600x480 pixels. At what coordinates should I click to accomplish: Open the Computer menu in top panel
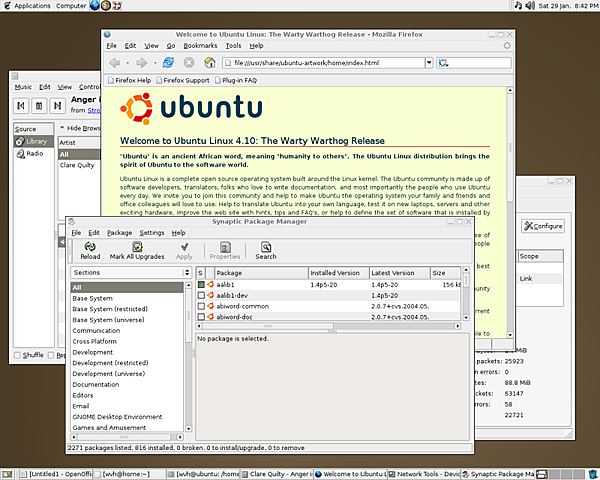point(71,5)
